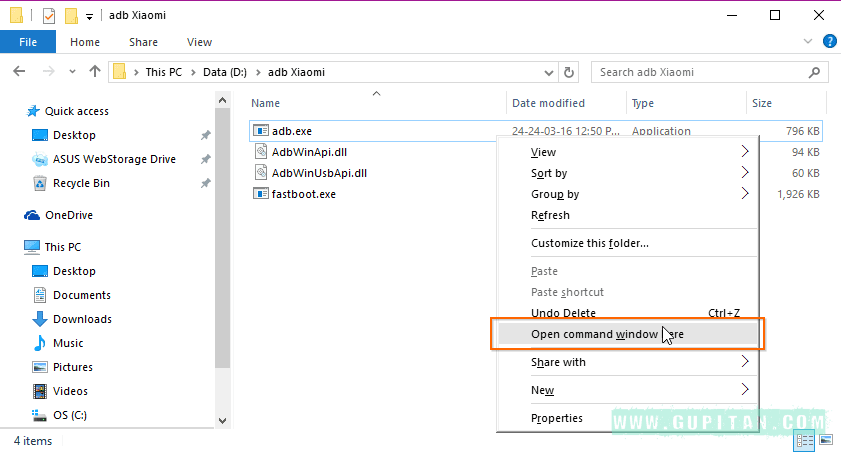Expand the New submenu arrow
This screenshot has height=452, width=841.
(x=744, y=390)
